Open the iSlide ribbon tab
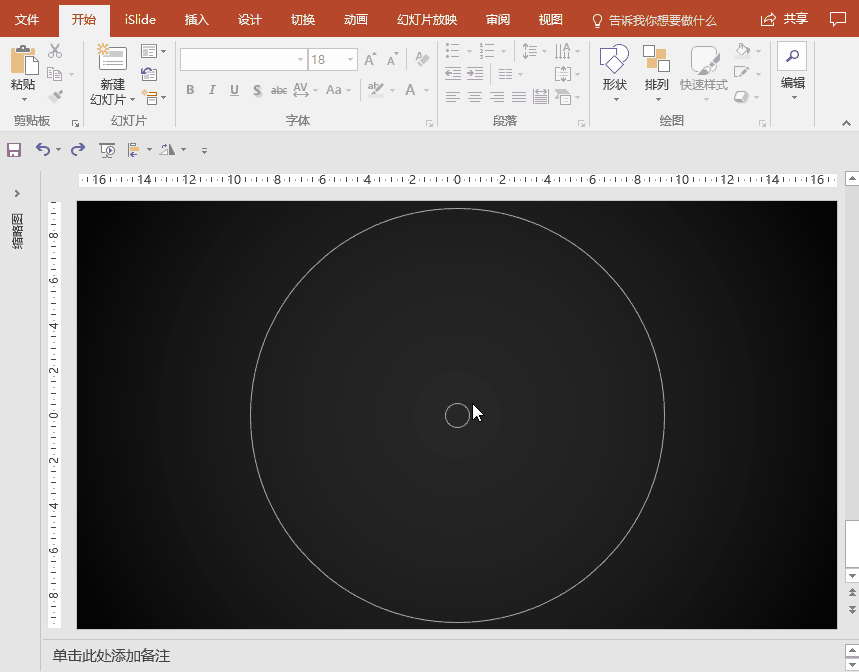Screen dimensions: 859x672 [140, 19]
